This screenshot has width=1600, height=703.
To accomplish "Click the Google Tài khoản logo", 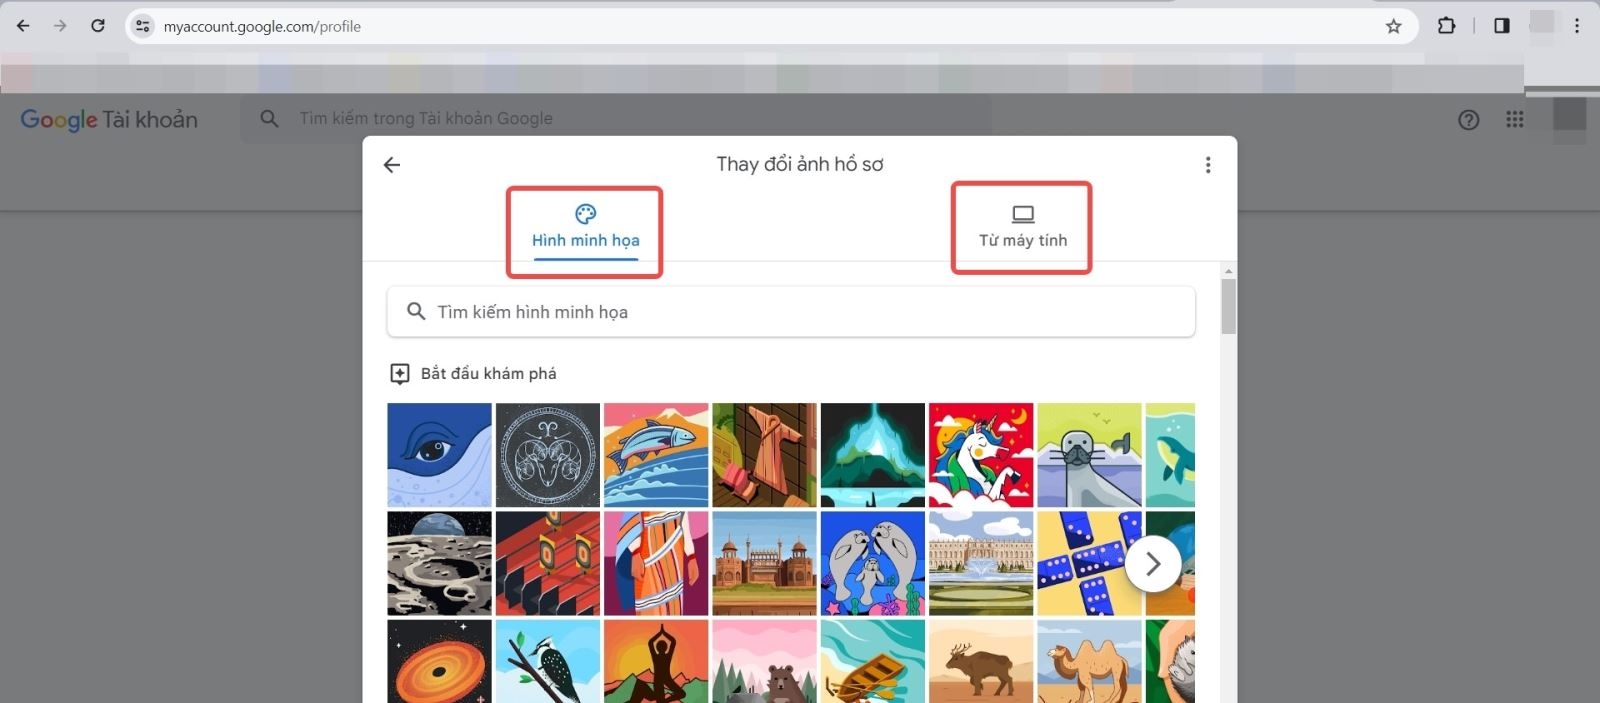I will coord(109,120).
